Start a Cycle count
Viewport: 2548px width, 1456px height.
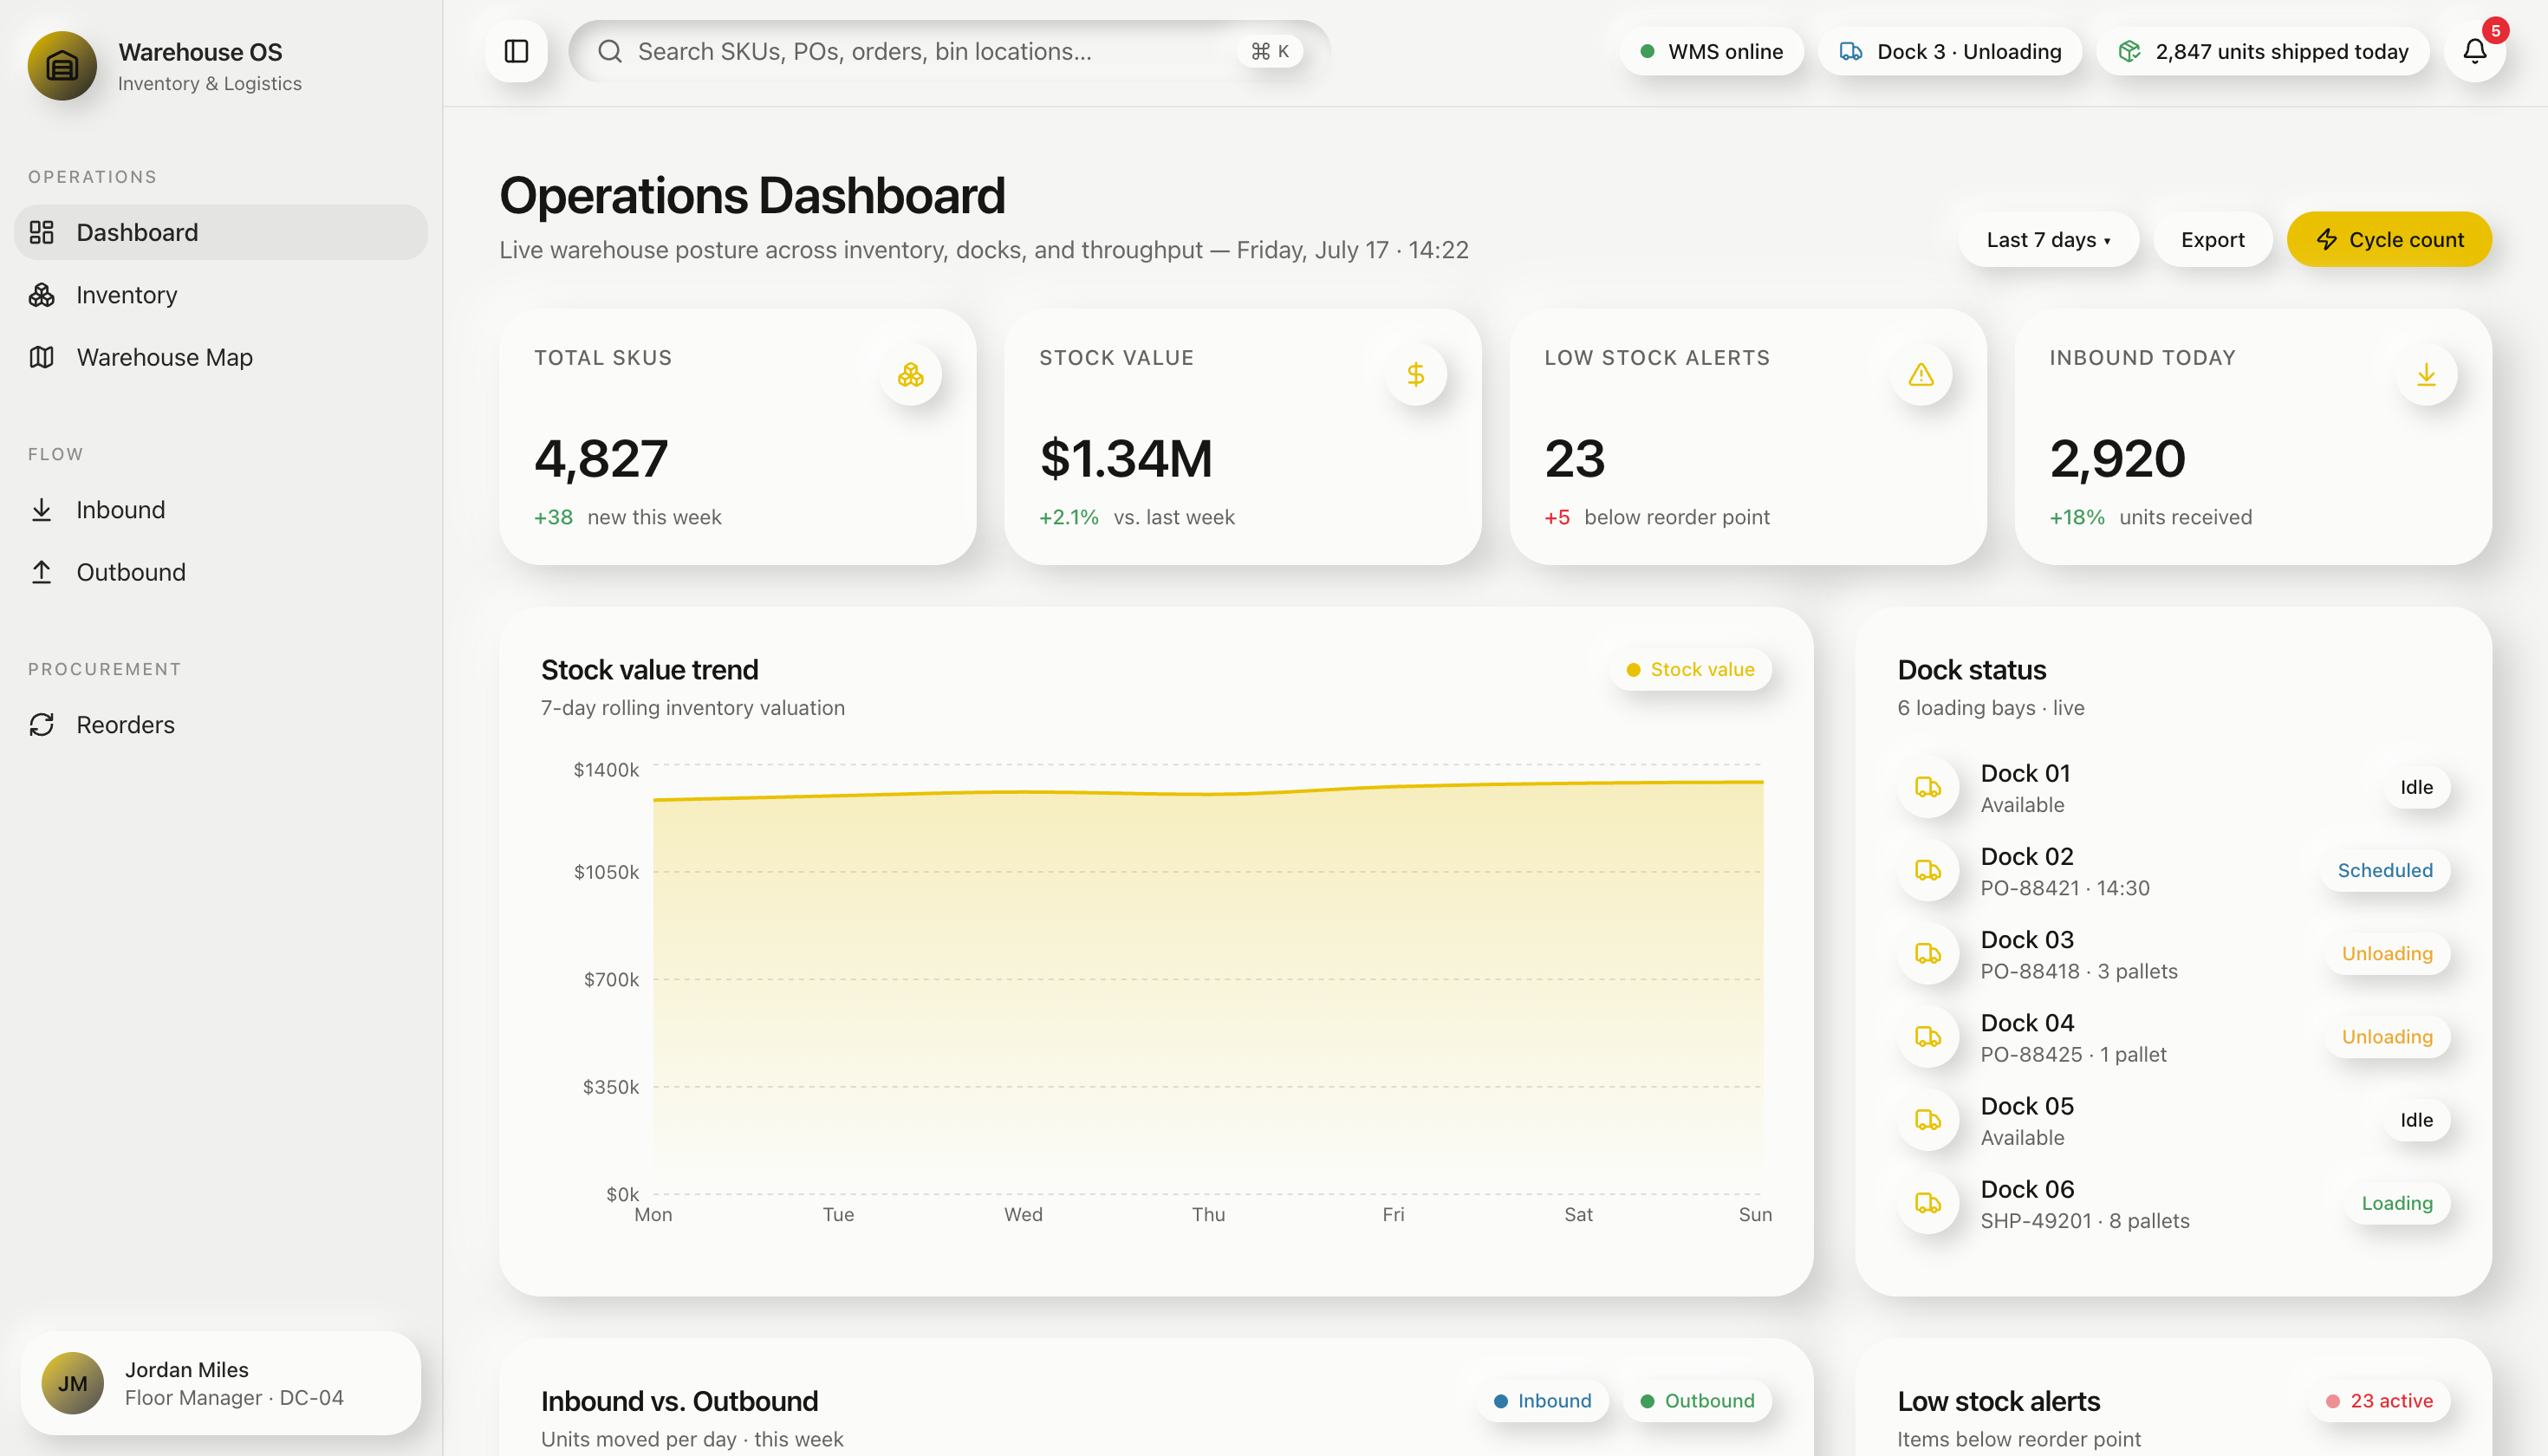(2389, 240)
